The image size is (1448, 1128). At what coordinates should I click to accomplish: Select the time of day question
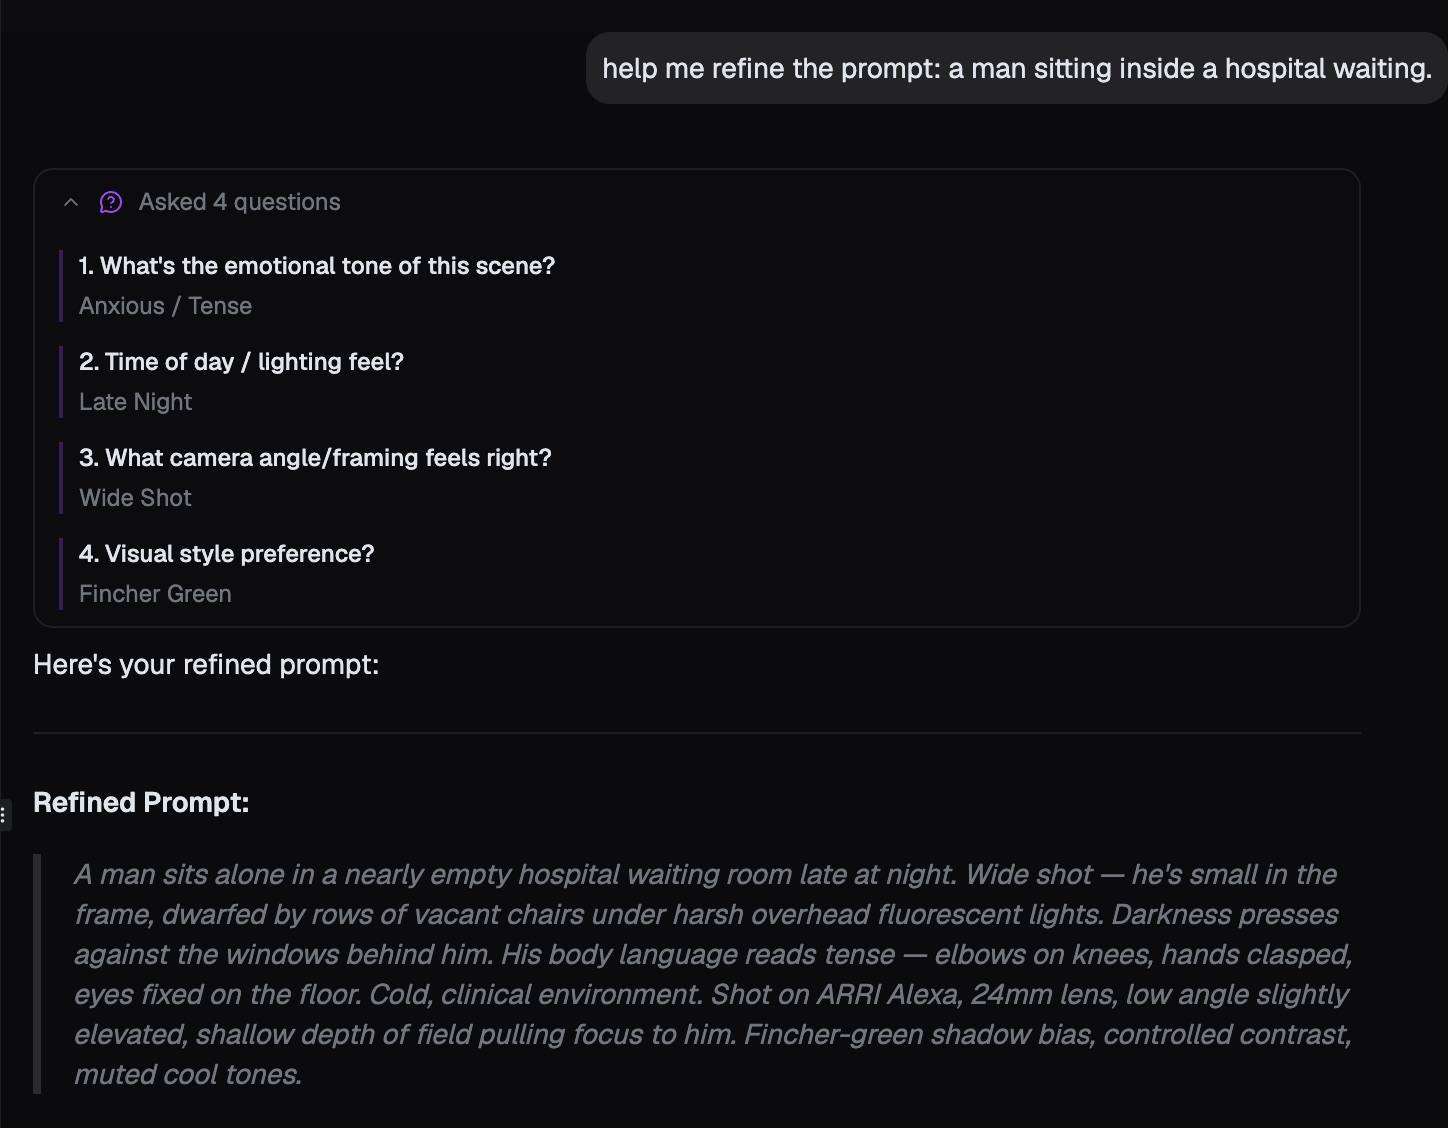241,362
